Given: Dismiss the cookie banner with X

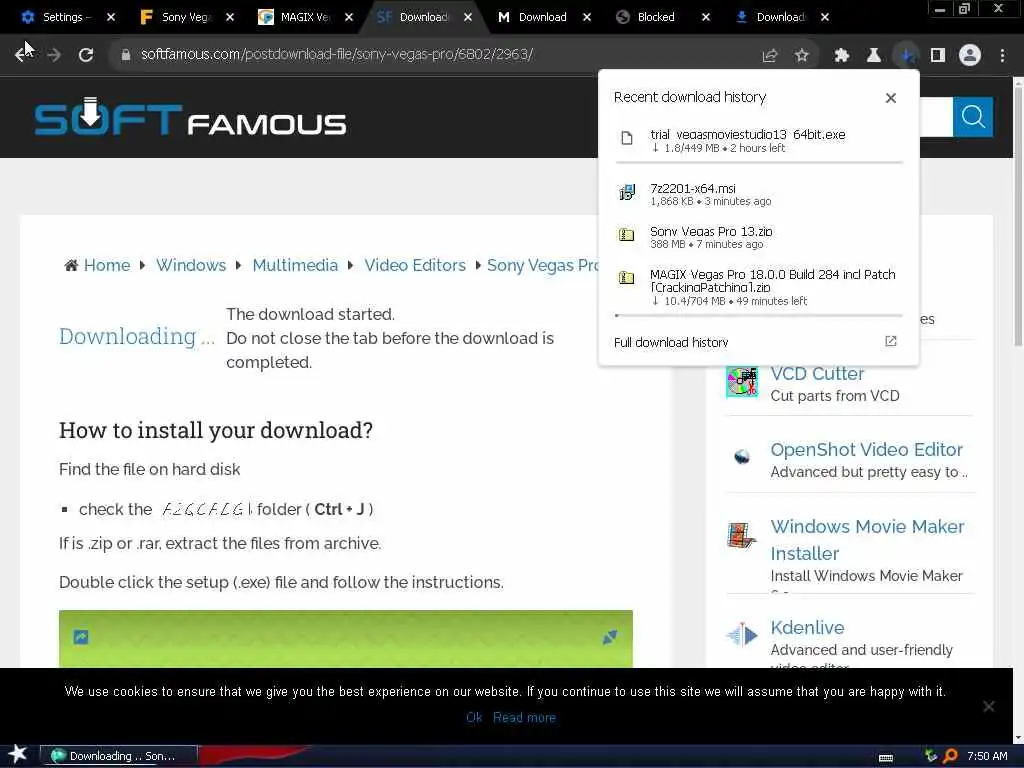Looking at the screenshot, I should (989, 706).
